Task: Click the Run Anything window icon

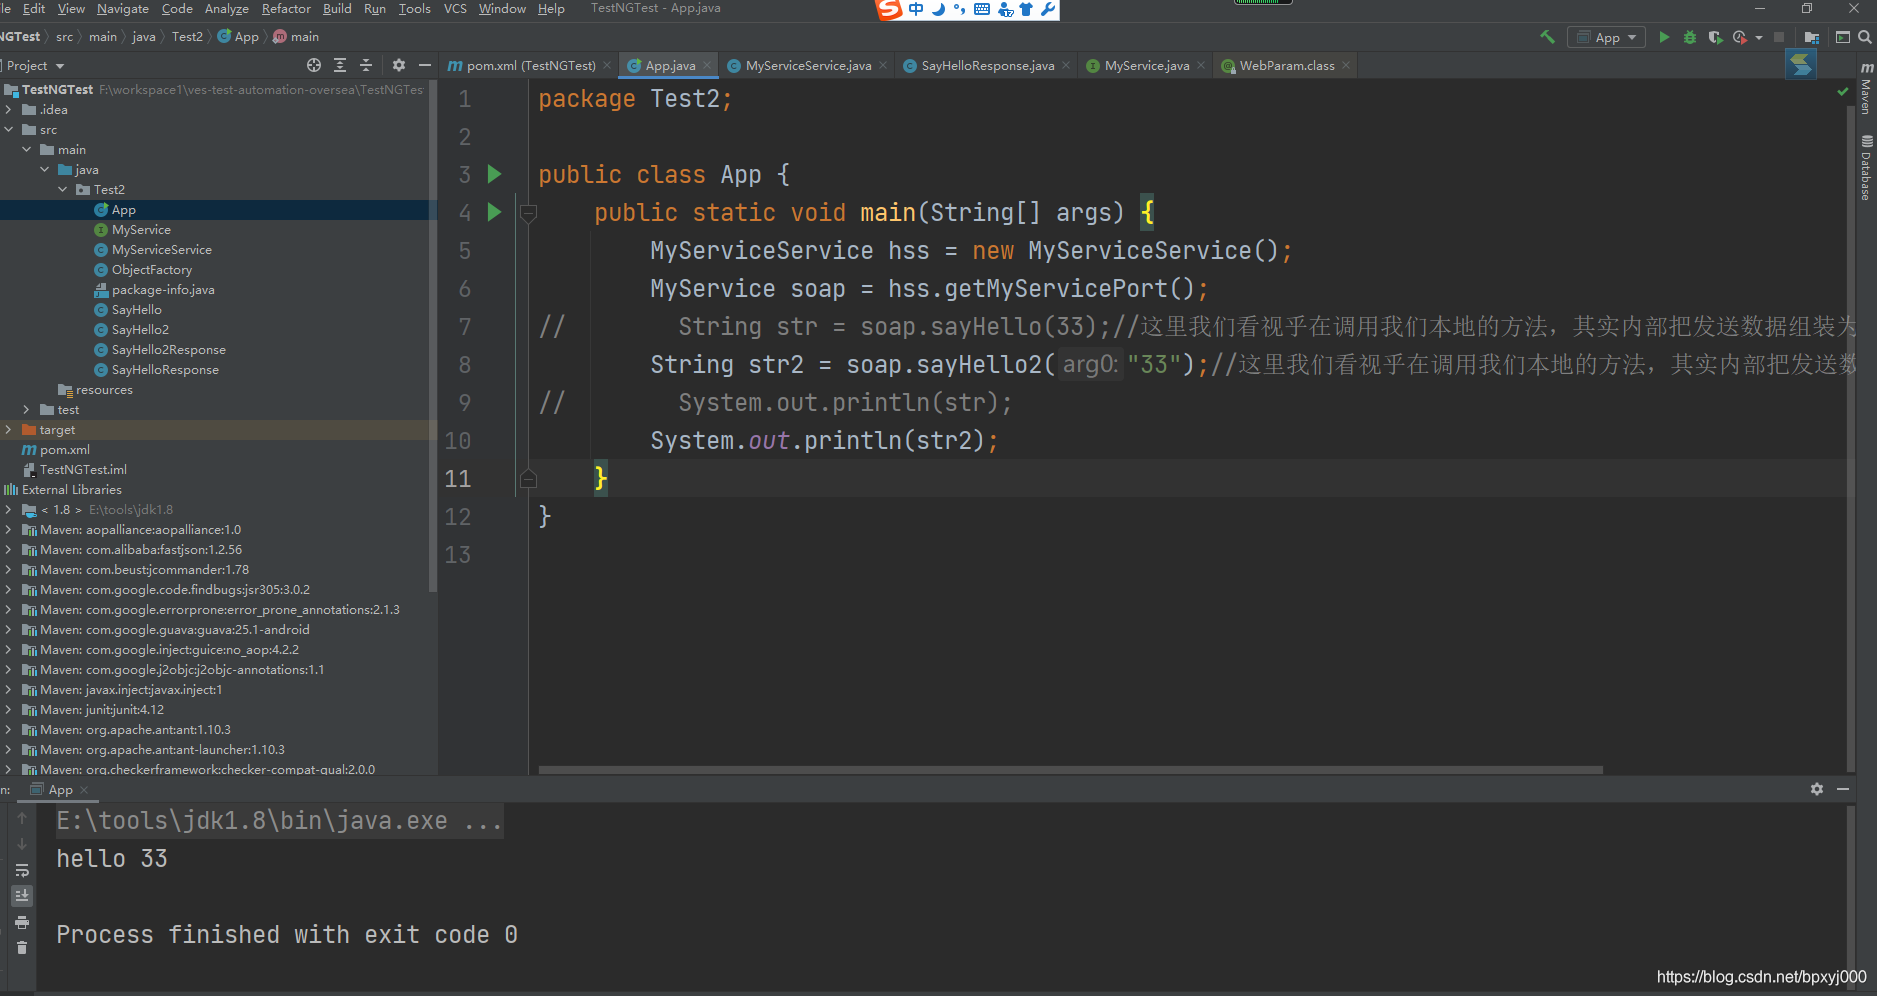Action: tap(1843, 37)
